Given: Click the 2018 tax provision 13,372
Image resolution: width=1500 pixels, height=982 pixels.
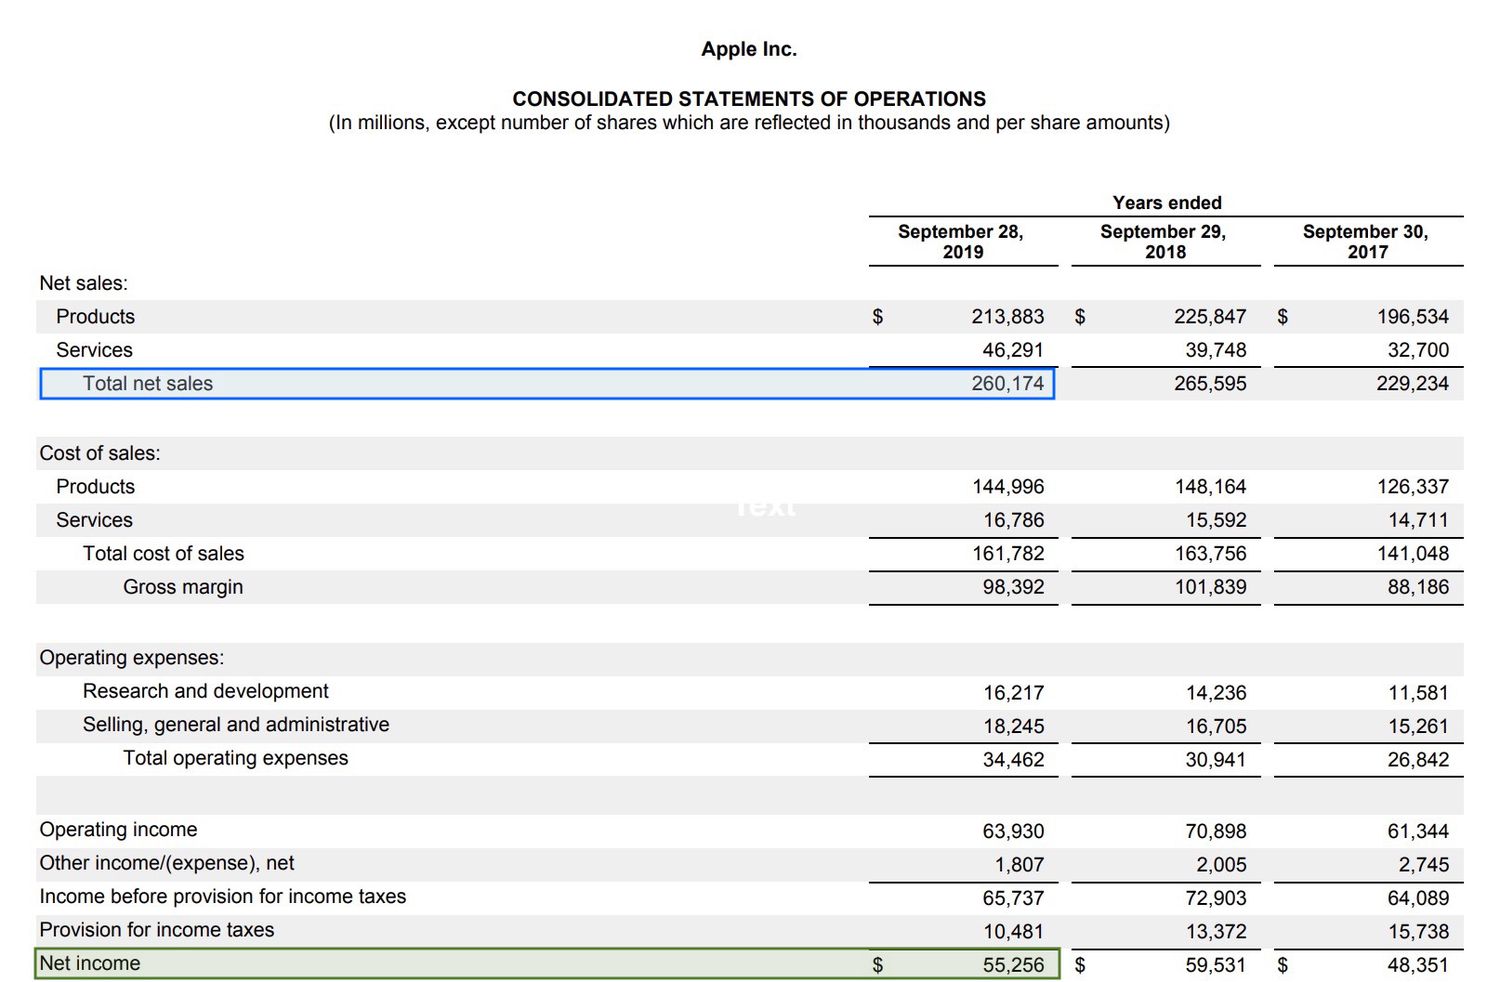Looking at the screenshot, I should 1216,932.
